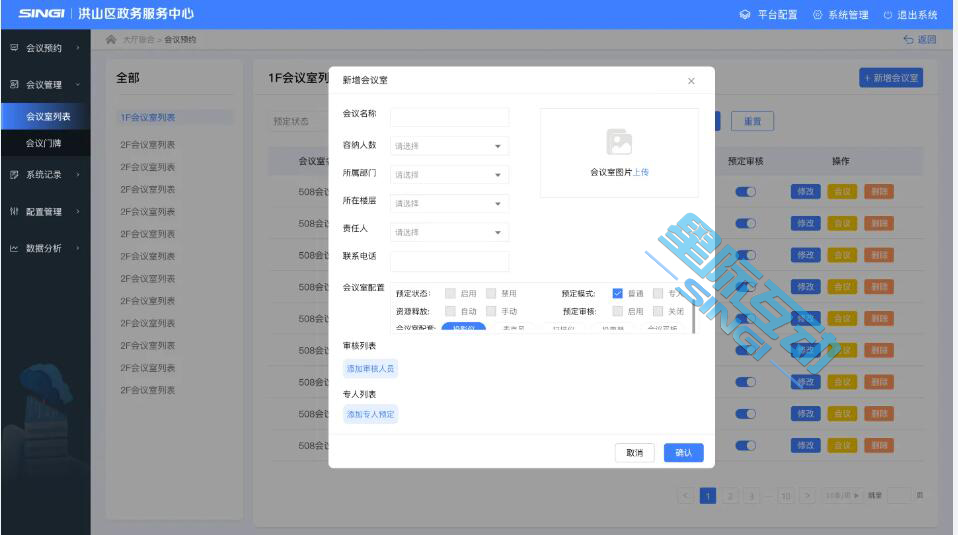Click the home icon in the breadcrumb
958x535 pixels.
[x=111, y=40]
